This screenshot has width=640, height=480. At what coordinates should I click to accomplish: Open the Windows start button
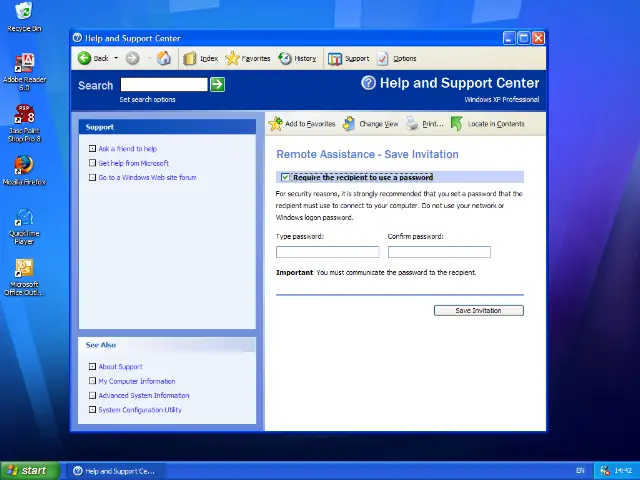point(30,471)
